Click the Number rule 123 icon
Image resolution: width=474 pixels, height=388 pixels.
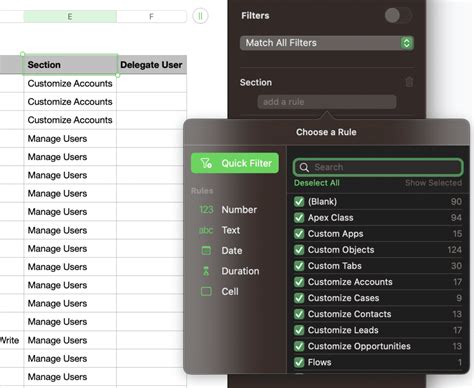click(x=206, y=210)
